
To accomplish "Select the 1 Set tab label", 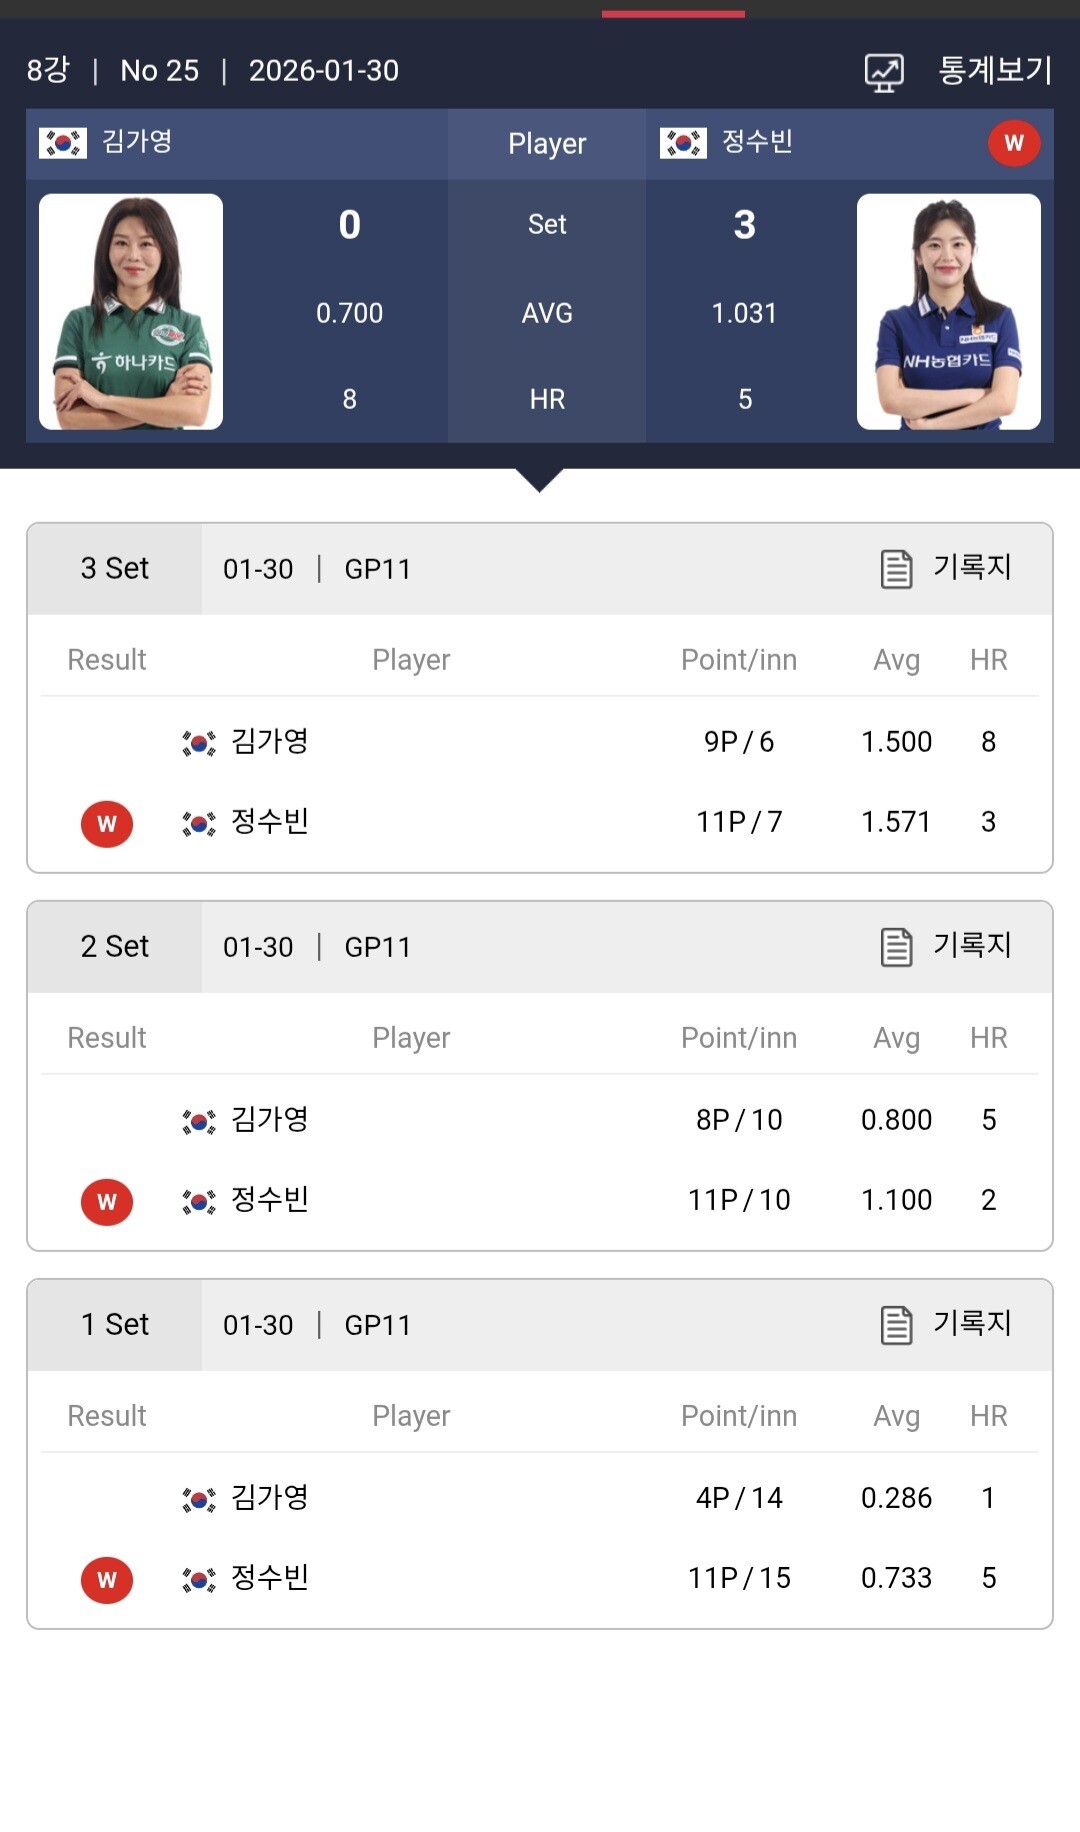I will pyautogui.click(x=115, y=1325).
